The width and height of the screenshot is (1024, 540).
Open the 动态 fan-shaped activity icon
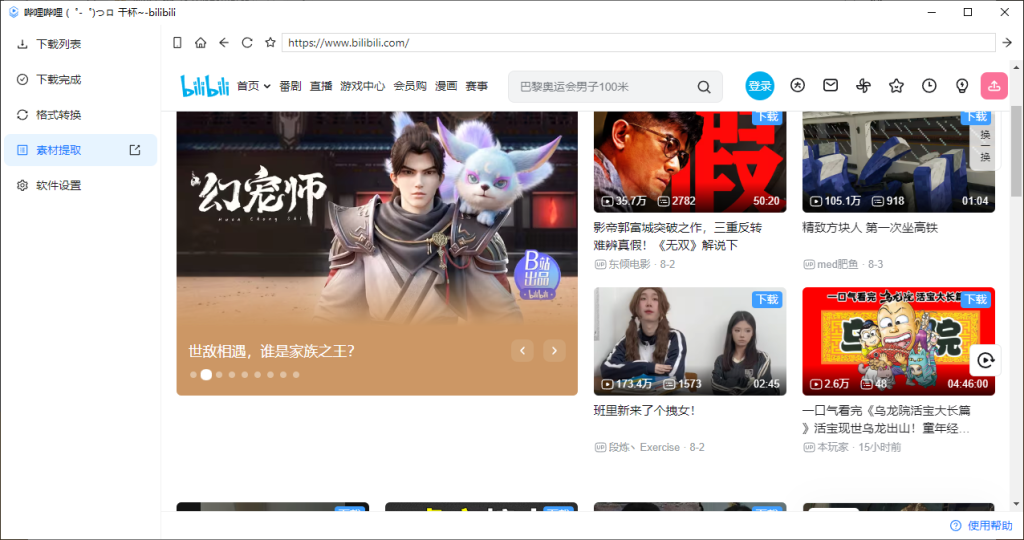pyautogui.click(x=863, y=86)
